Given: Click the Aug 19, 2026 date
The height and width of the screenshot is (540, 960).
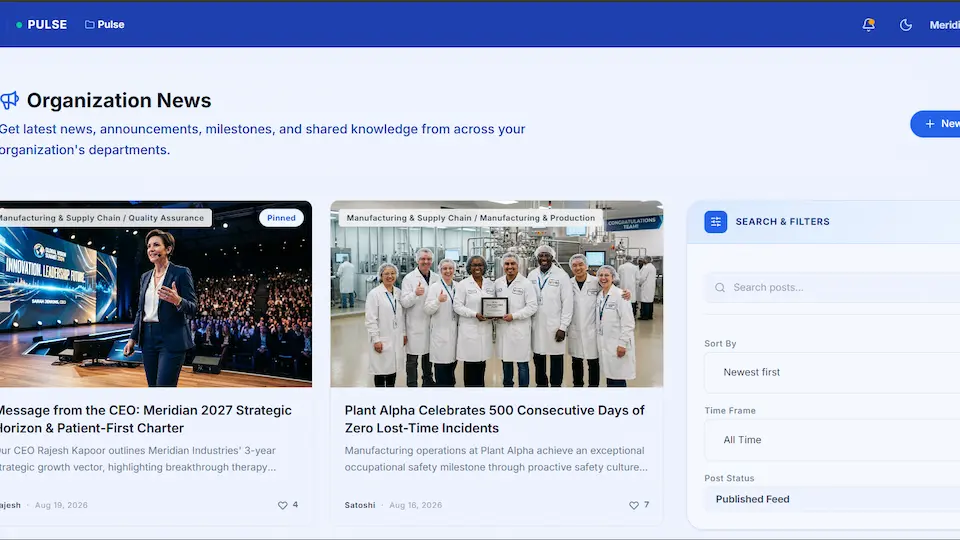Looking at the screenshot, I should click(x=61, y=505).
